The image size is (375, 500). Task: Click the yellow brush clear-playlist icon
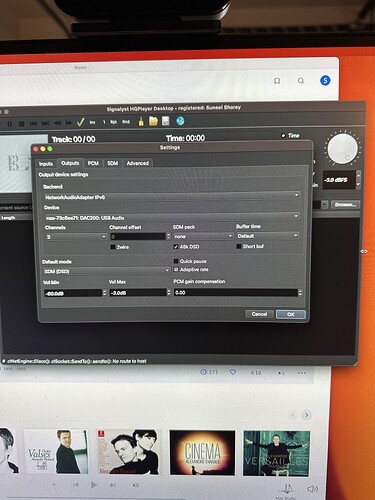(141, 122)
